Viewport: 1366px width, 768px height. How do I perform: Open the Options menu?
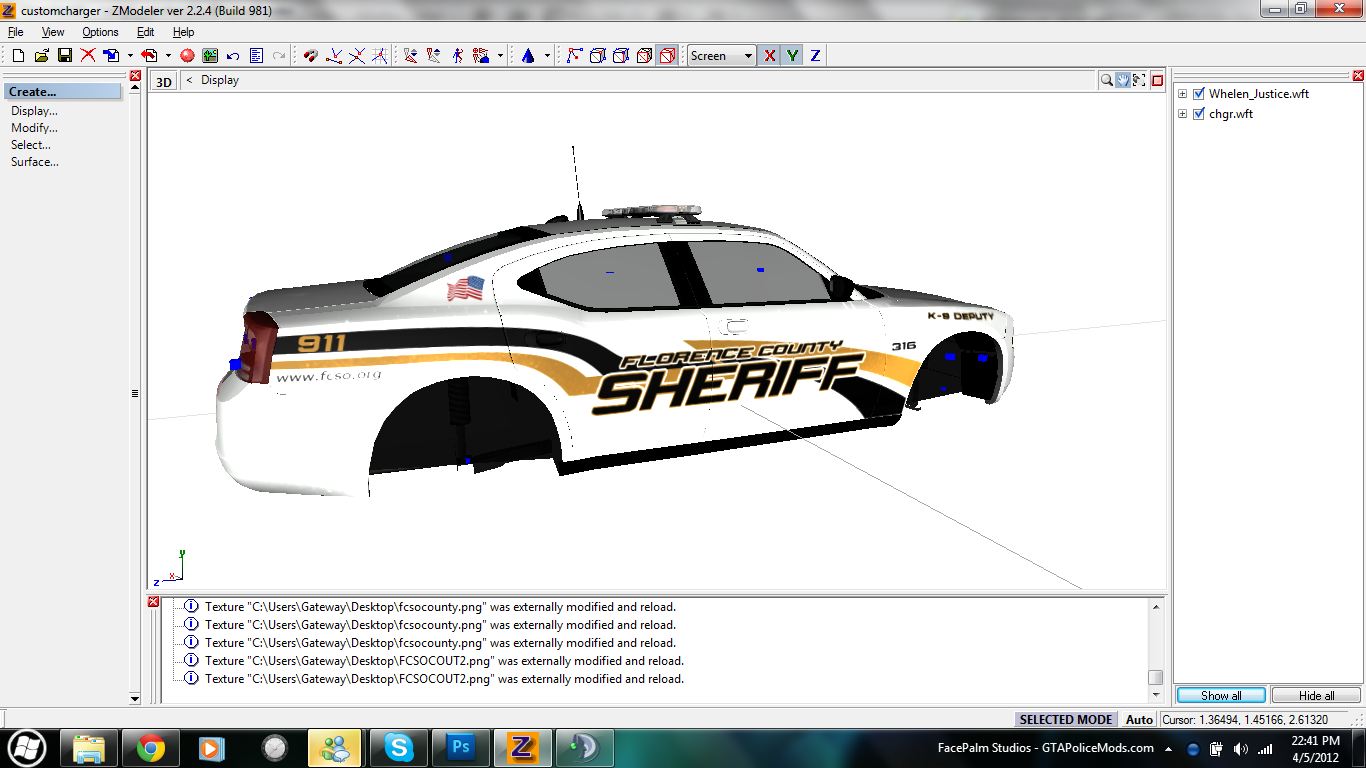[100, 32]
